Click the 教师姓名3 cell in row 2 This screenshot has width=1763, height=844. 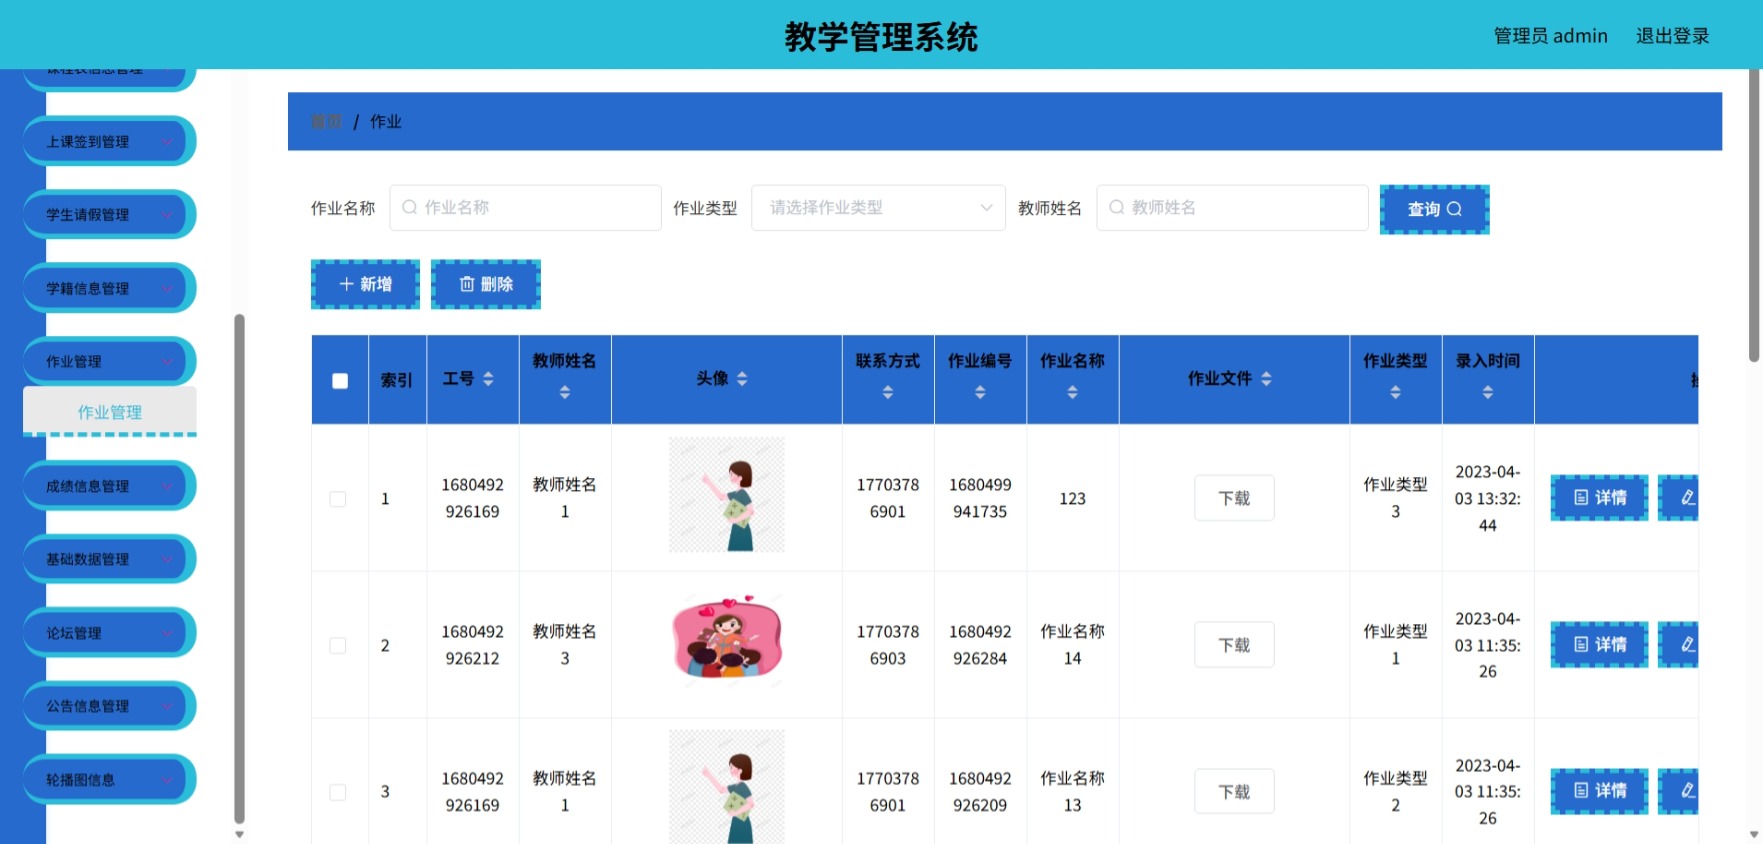565,645
